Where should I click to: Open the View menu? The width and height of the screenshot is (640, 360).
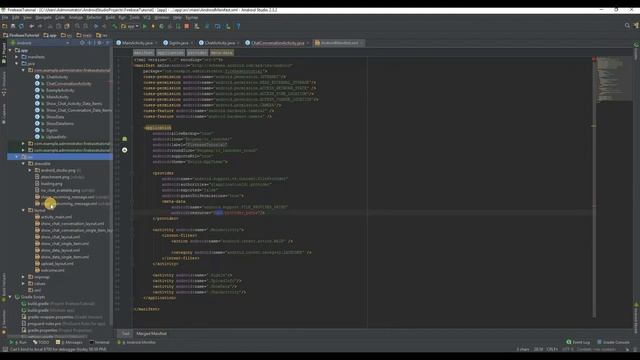[x=27, y=18]
